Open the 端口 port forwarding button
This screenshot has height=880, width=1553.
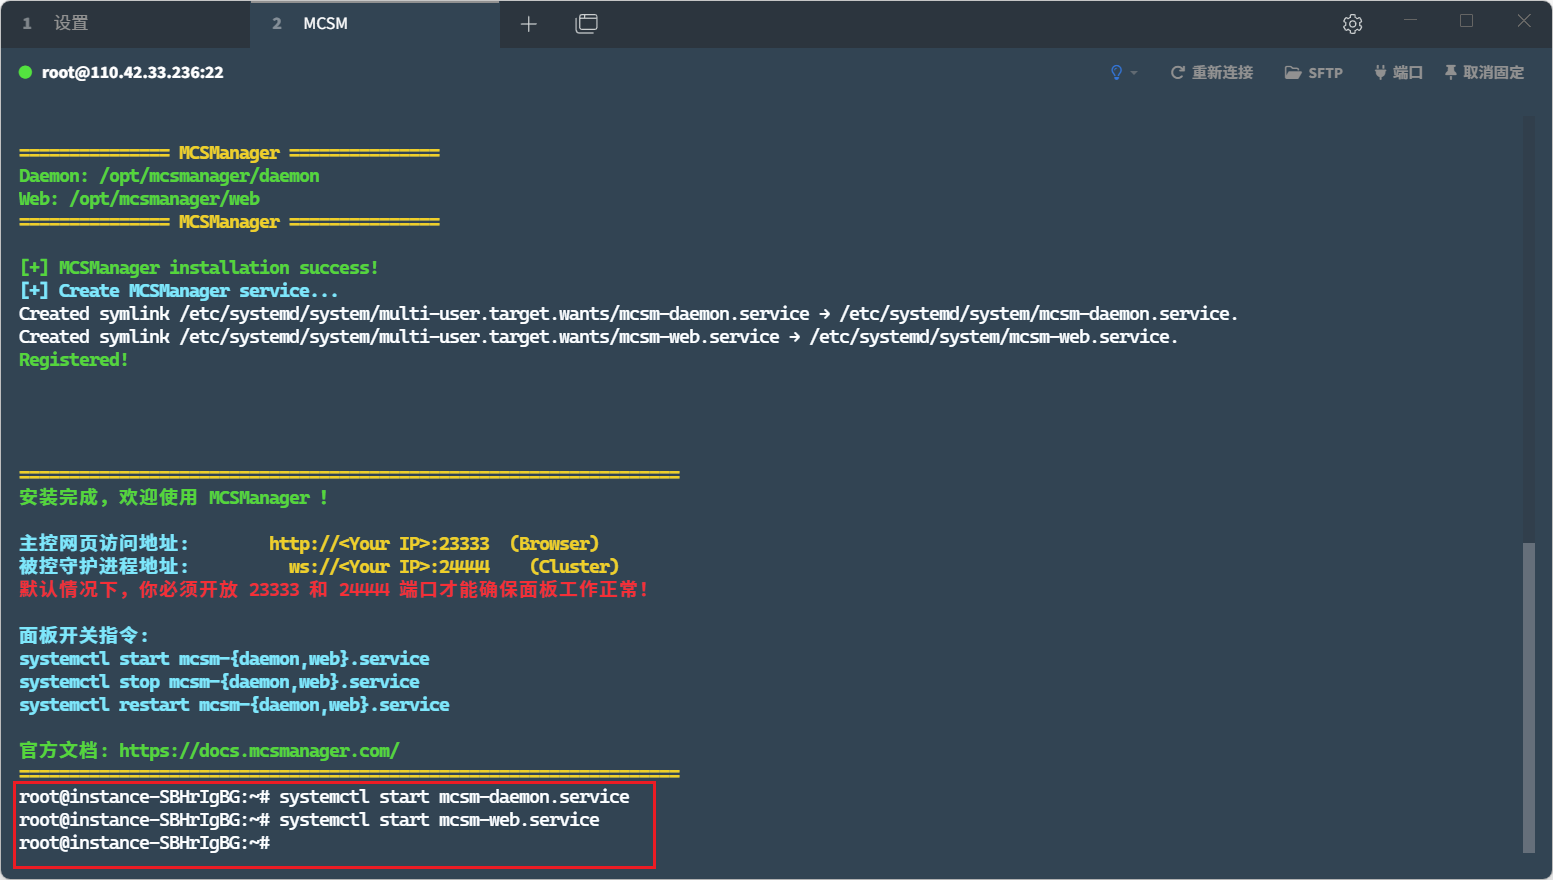(1398, 72)
